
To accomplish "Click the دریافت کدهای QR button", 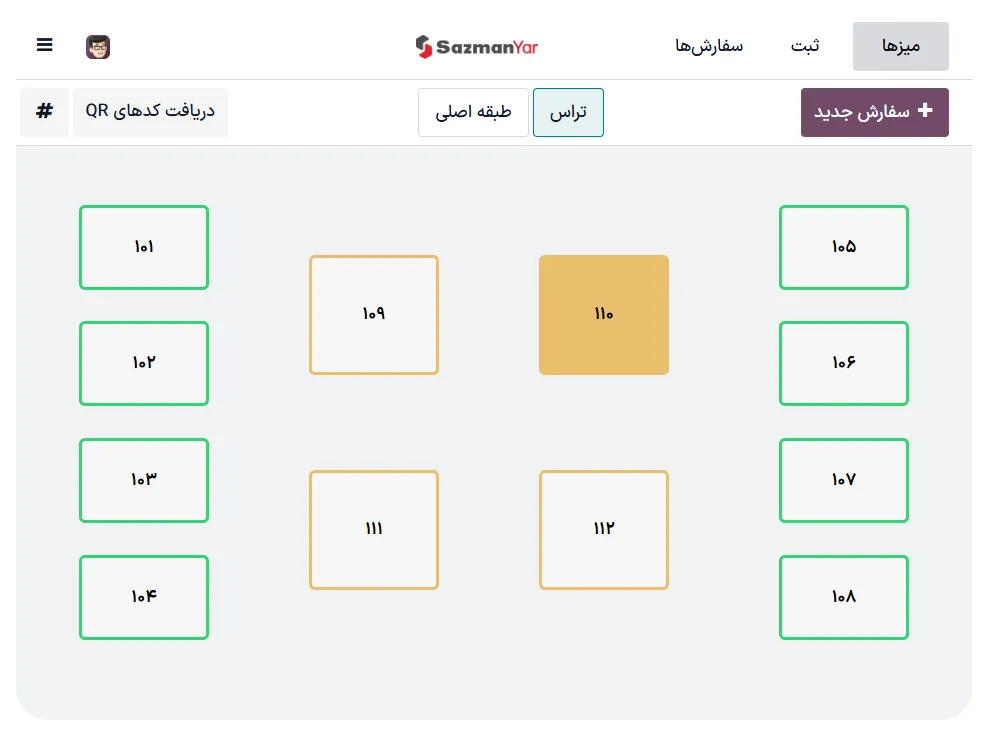I will 150,112.
